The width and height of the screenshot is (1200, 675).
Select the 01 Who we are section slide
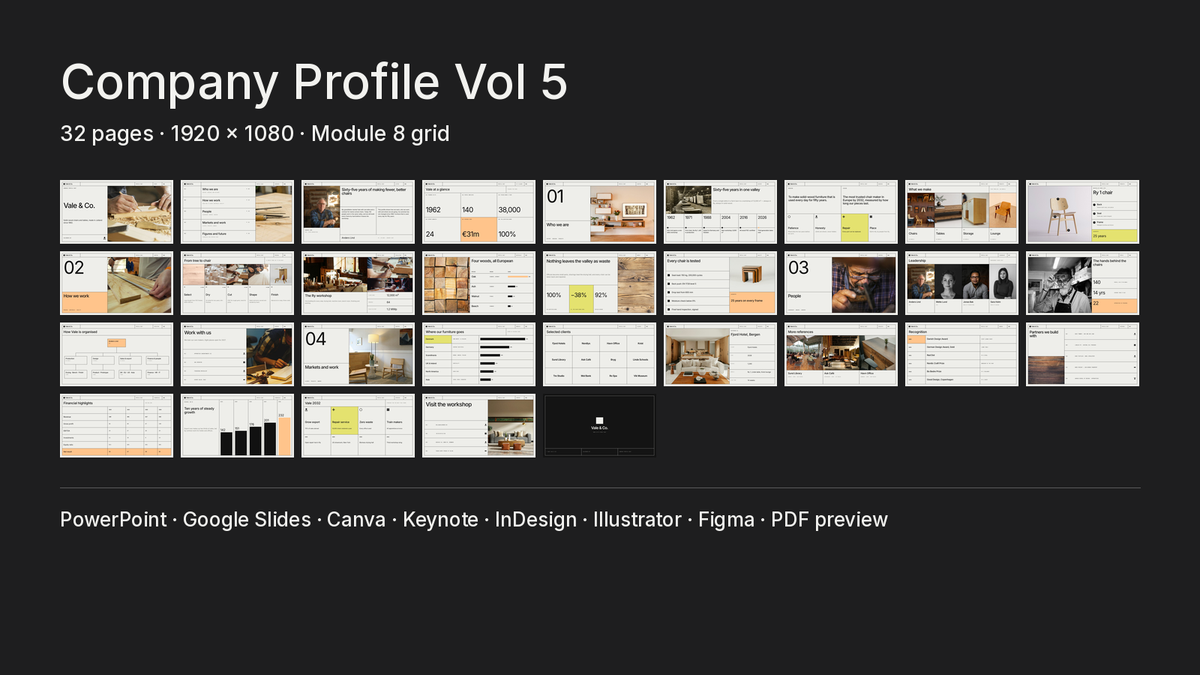(x=600, y=211)
